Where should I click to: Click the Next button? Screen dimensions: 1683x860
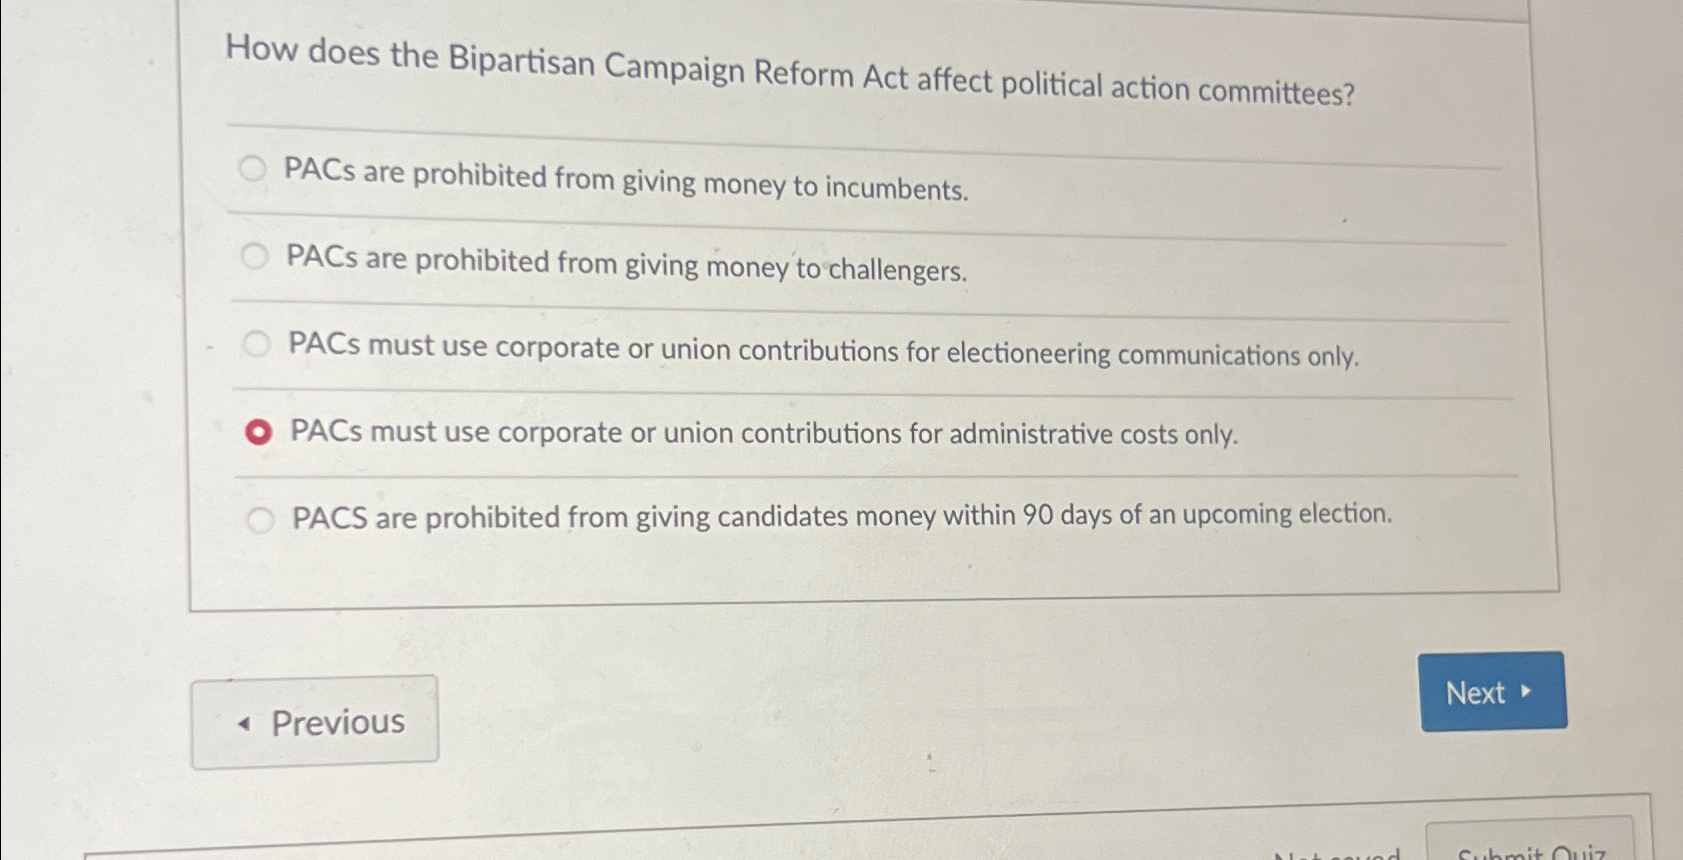coord(1491,693)
